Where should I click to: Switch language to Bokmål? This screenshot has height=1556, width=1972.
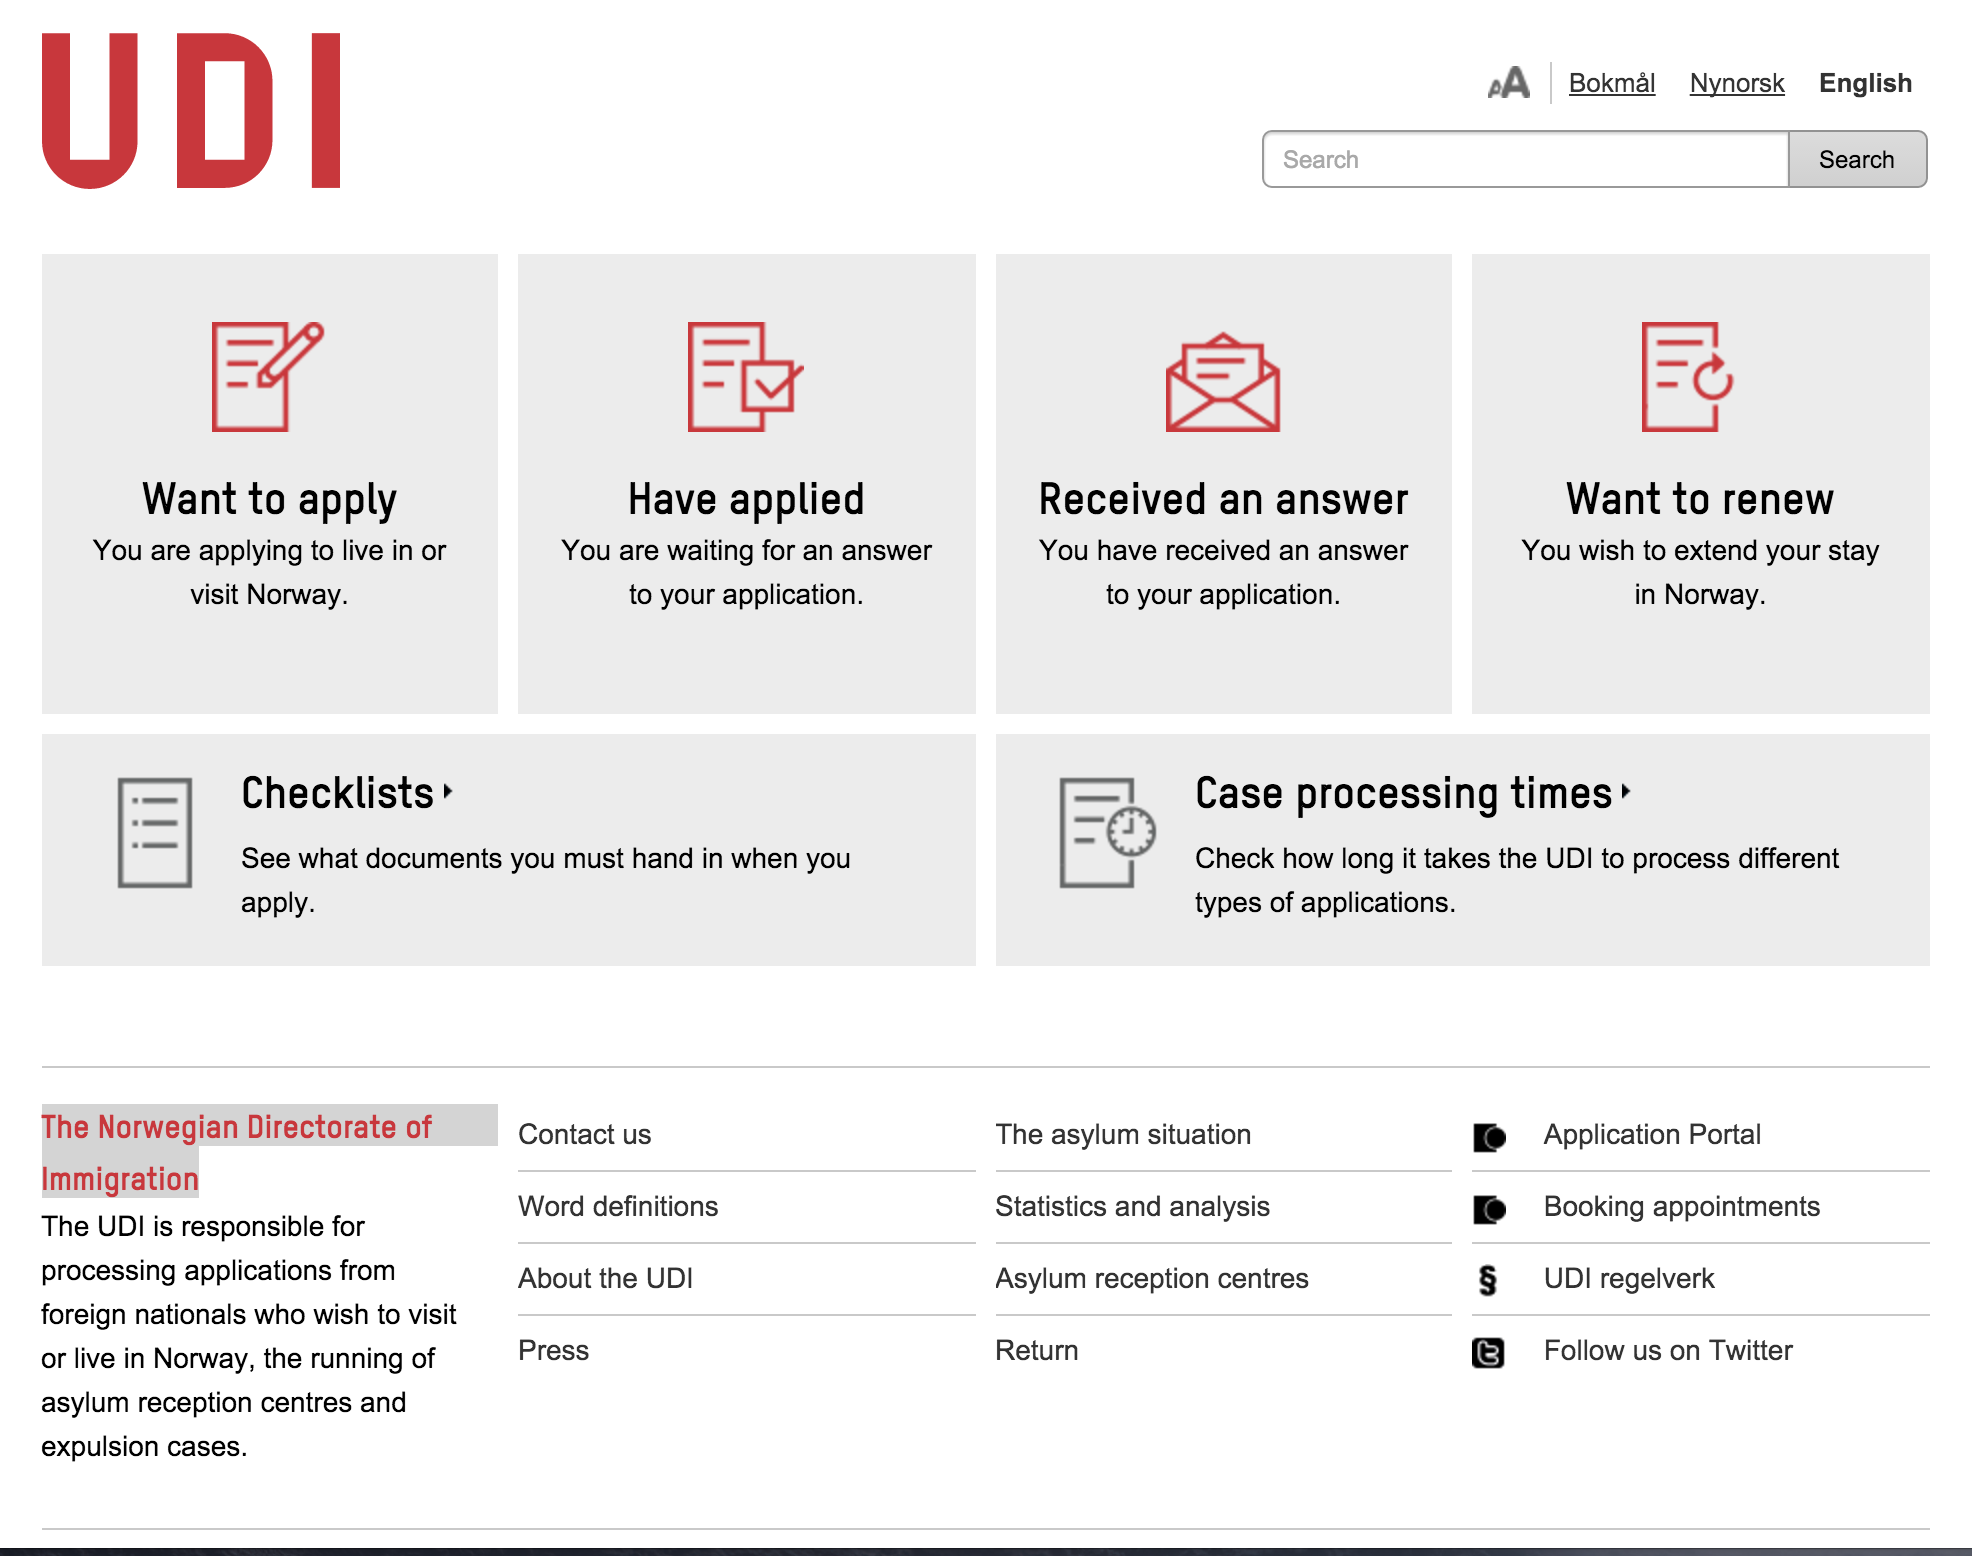pyautogui.click(x=1611, y=83)
